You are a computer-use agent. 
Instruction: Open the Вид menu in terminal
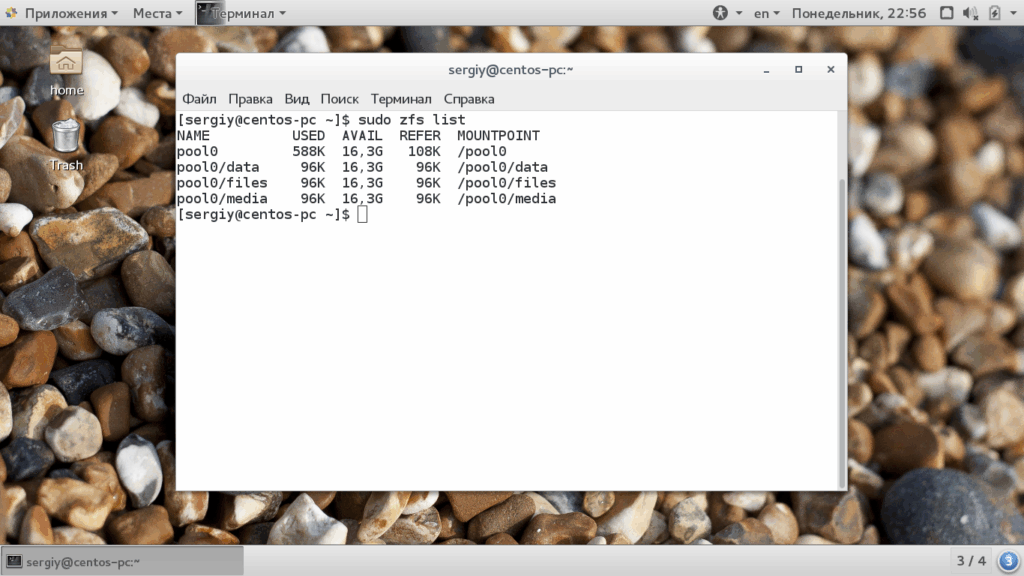[x=296, y=99]
